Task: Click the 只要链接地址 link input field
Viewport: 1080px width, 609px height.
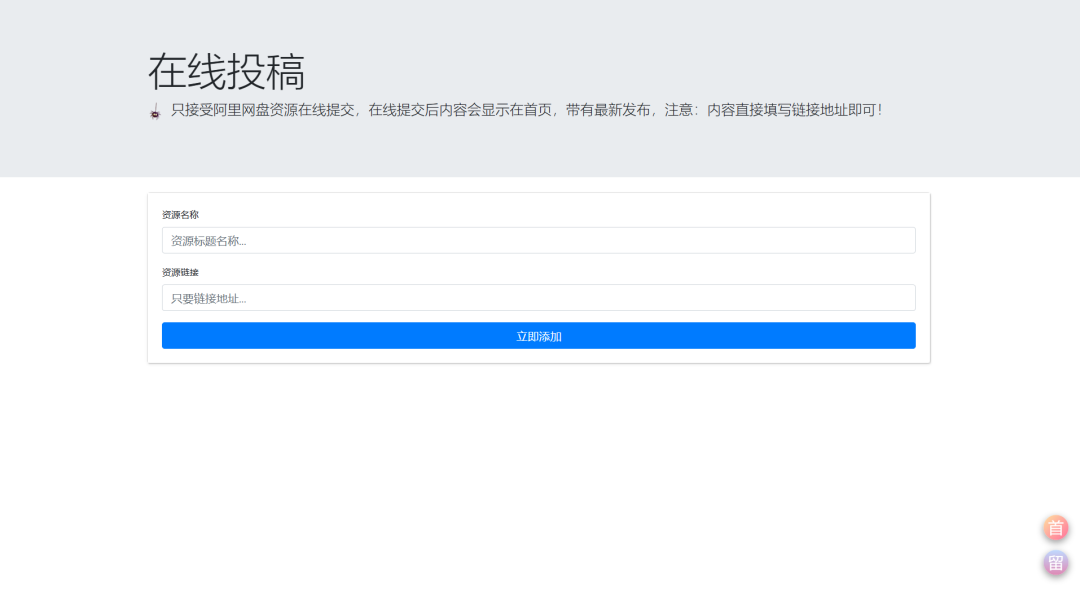Action: click(x=539, y=297)
